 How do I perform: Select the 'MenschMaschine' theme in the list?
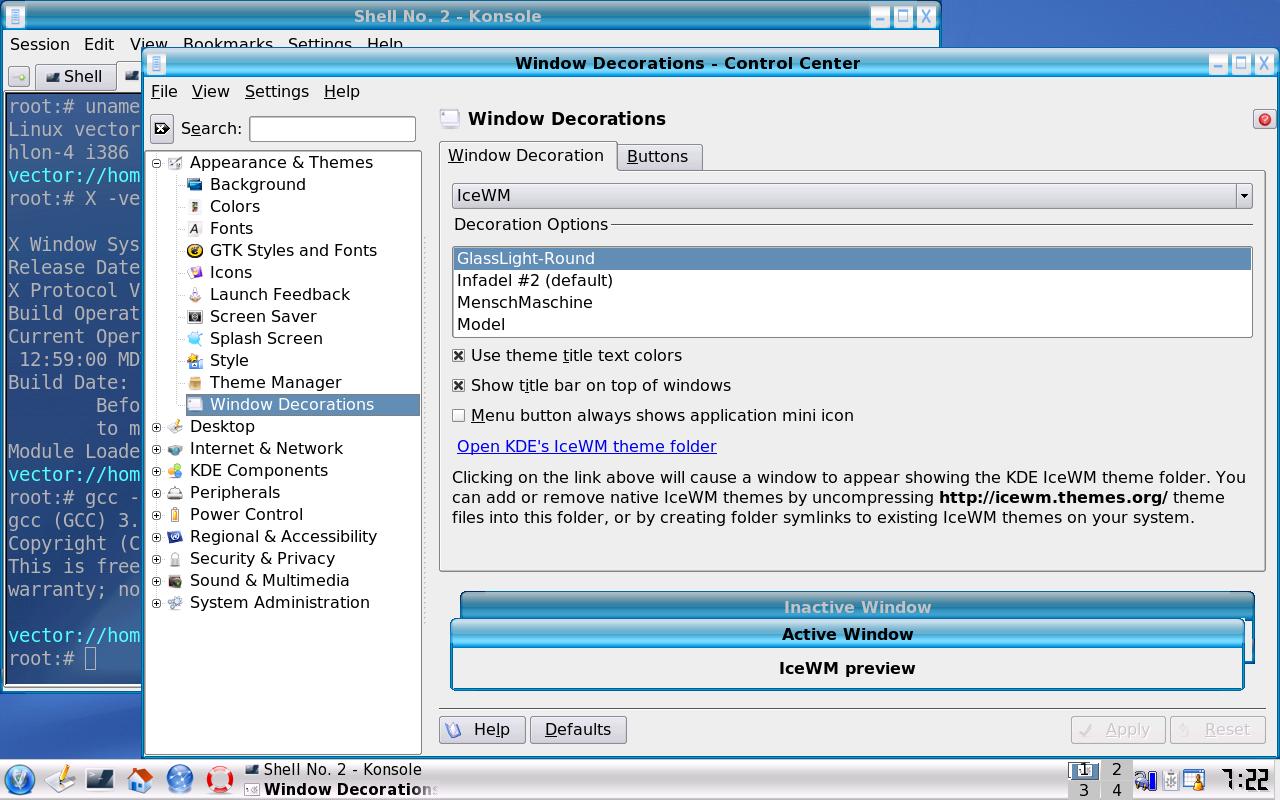pos(852,302)
